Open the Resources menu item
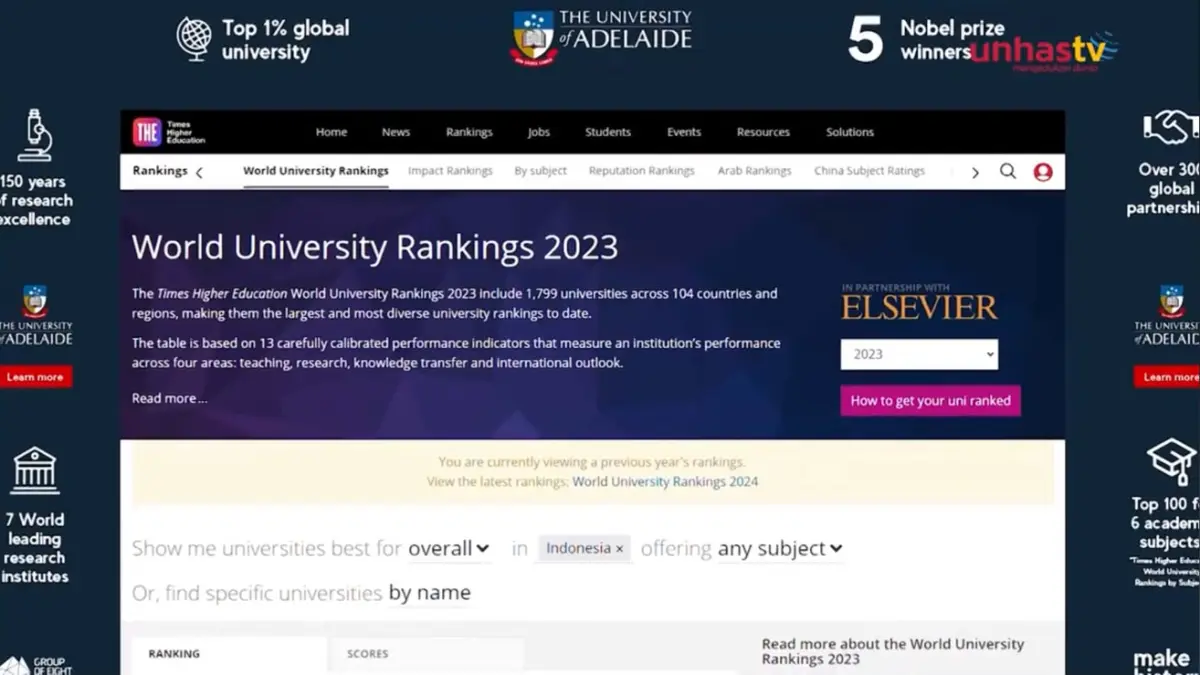1200x675 pixels. 763,132
